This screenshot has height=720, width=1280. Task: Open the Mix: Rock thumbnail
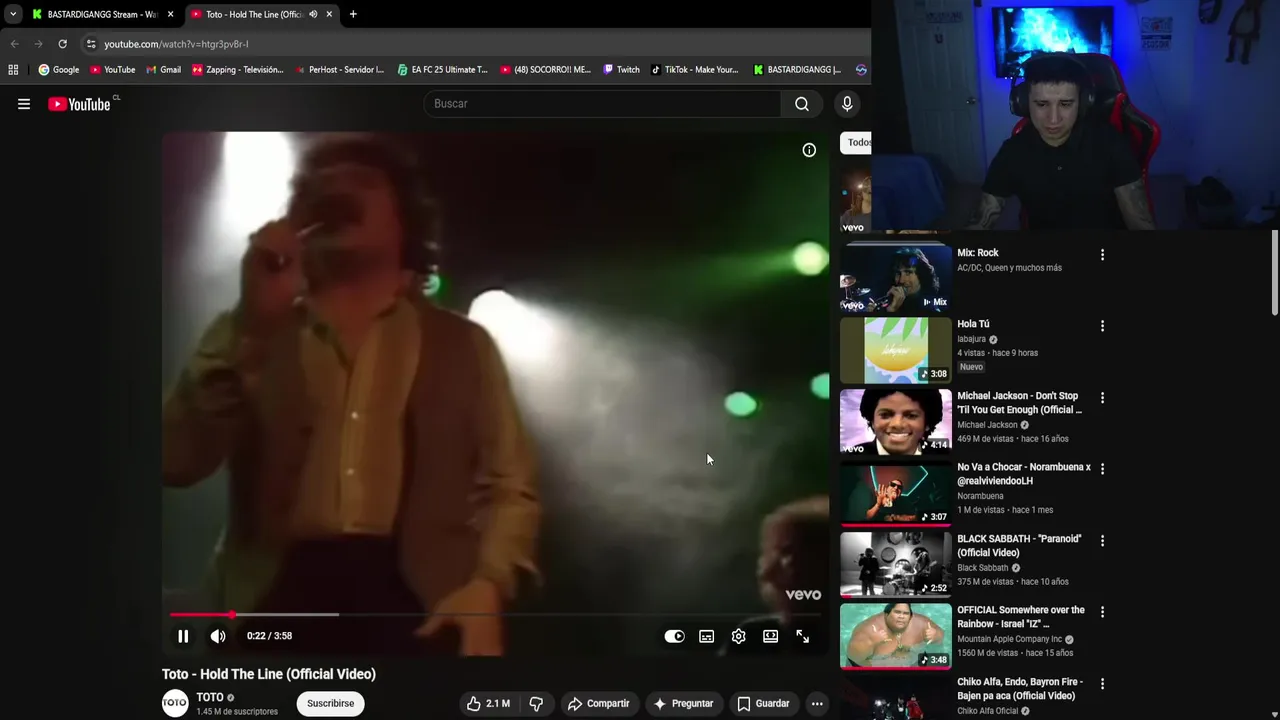point(896,278)
